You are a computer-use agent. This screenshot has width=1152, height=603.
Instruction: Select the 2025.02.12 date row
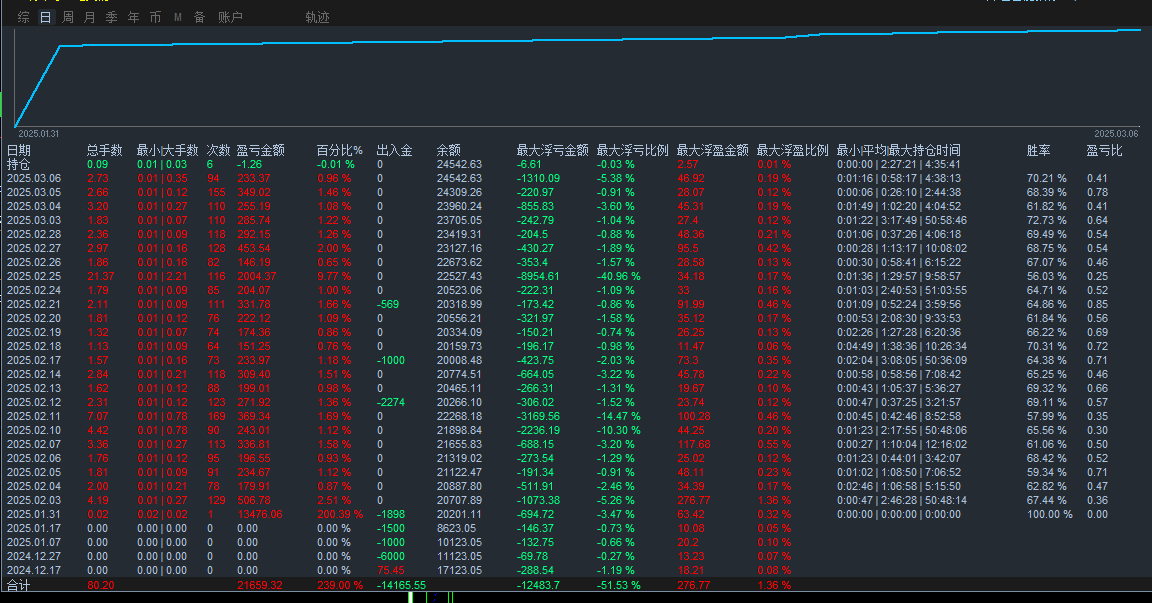(34, 402)
